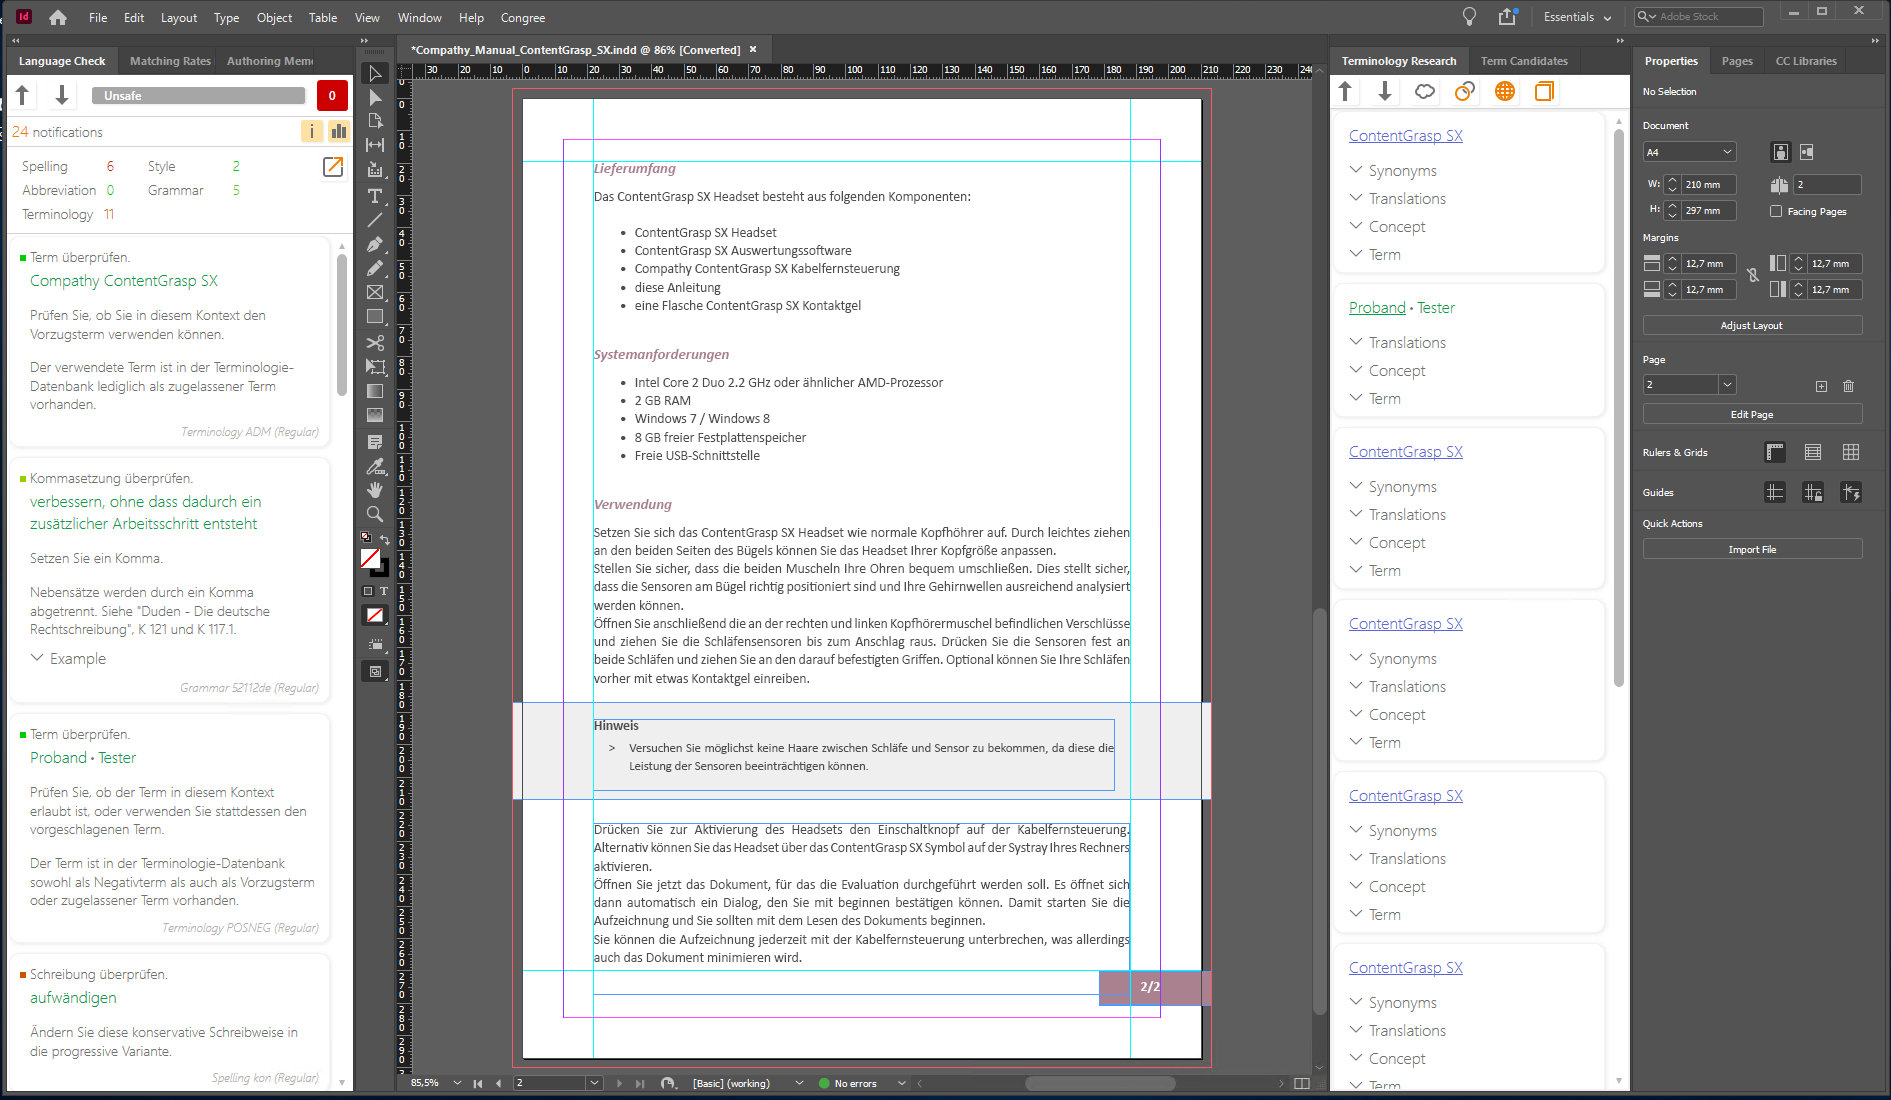Screen dimensions: 1891x1100
Task: Open the A4 page size dropdown
Action: [x=1690, y=152]
